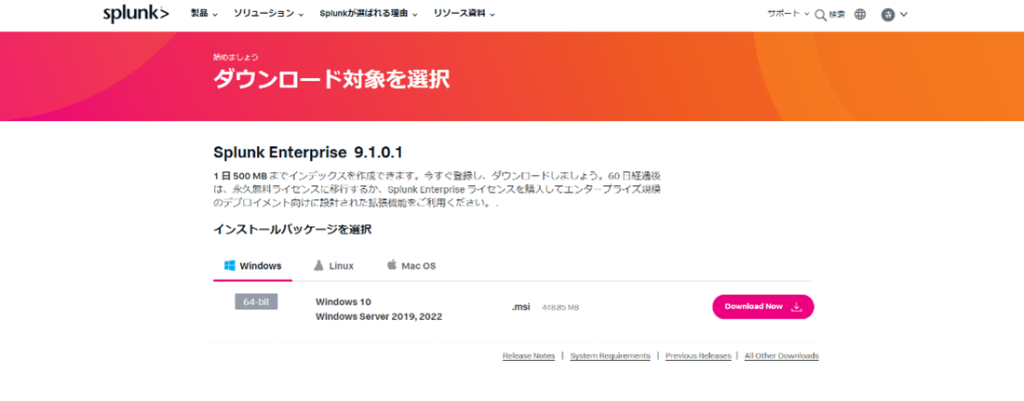Viewport: 1024px width, 401px height.
Task: Open the user account avatar icon
Action: (x=888, y=14)
